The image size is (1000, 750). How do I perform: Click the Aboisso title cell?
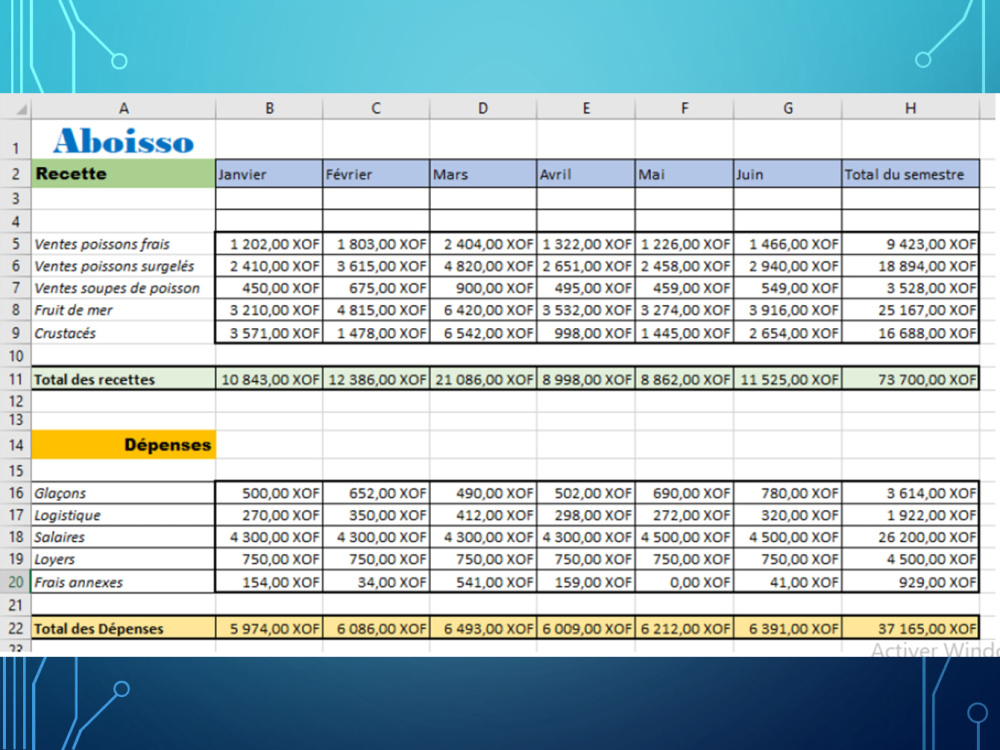(x=124, y=140)
